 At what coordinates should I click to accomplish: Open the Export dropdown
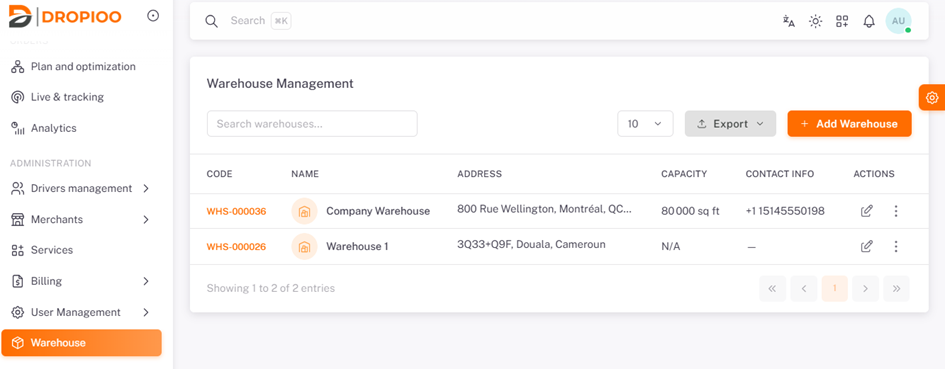[x=730, y=124]
